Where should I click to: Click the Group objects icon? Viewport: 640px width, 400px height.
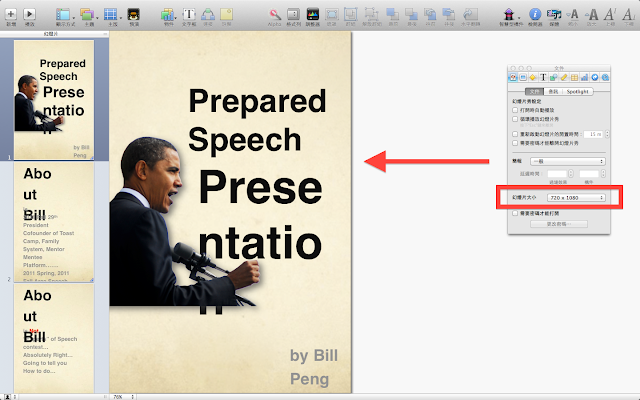(x=351, y=15)
